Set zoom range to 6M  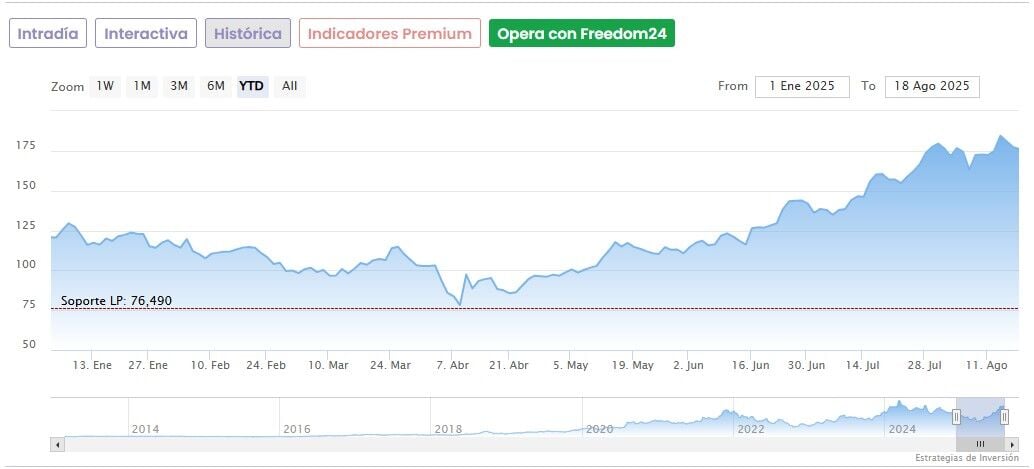pos(216,86)
